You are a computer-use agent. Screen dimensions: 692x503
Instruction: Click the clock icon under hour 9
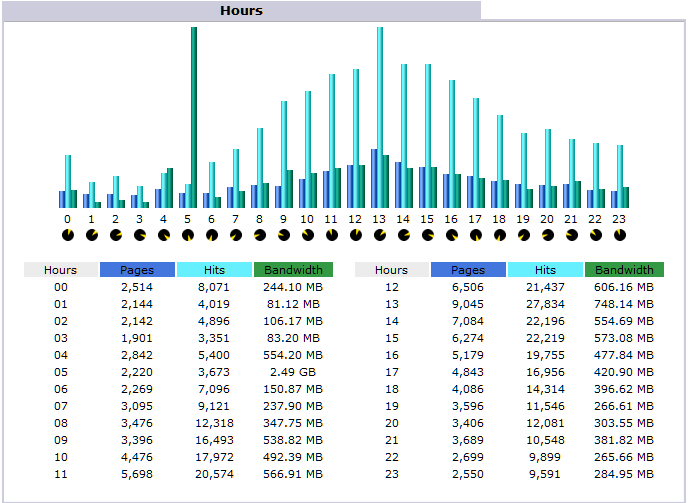[x=284, y=235]
